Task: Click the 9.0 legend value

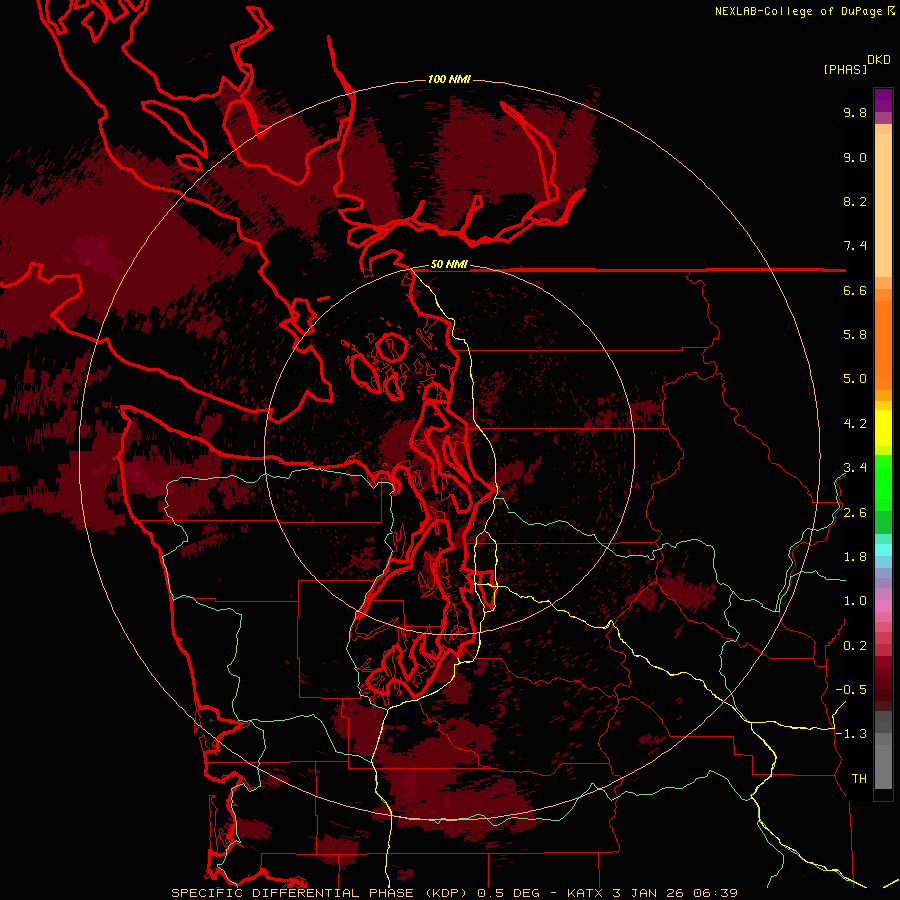Action: 855,157
